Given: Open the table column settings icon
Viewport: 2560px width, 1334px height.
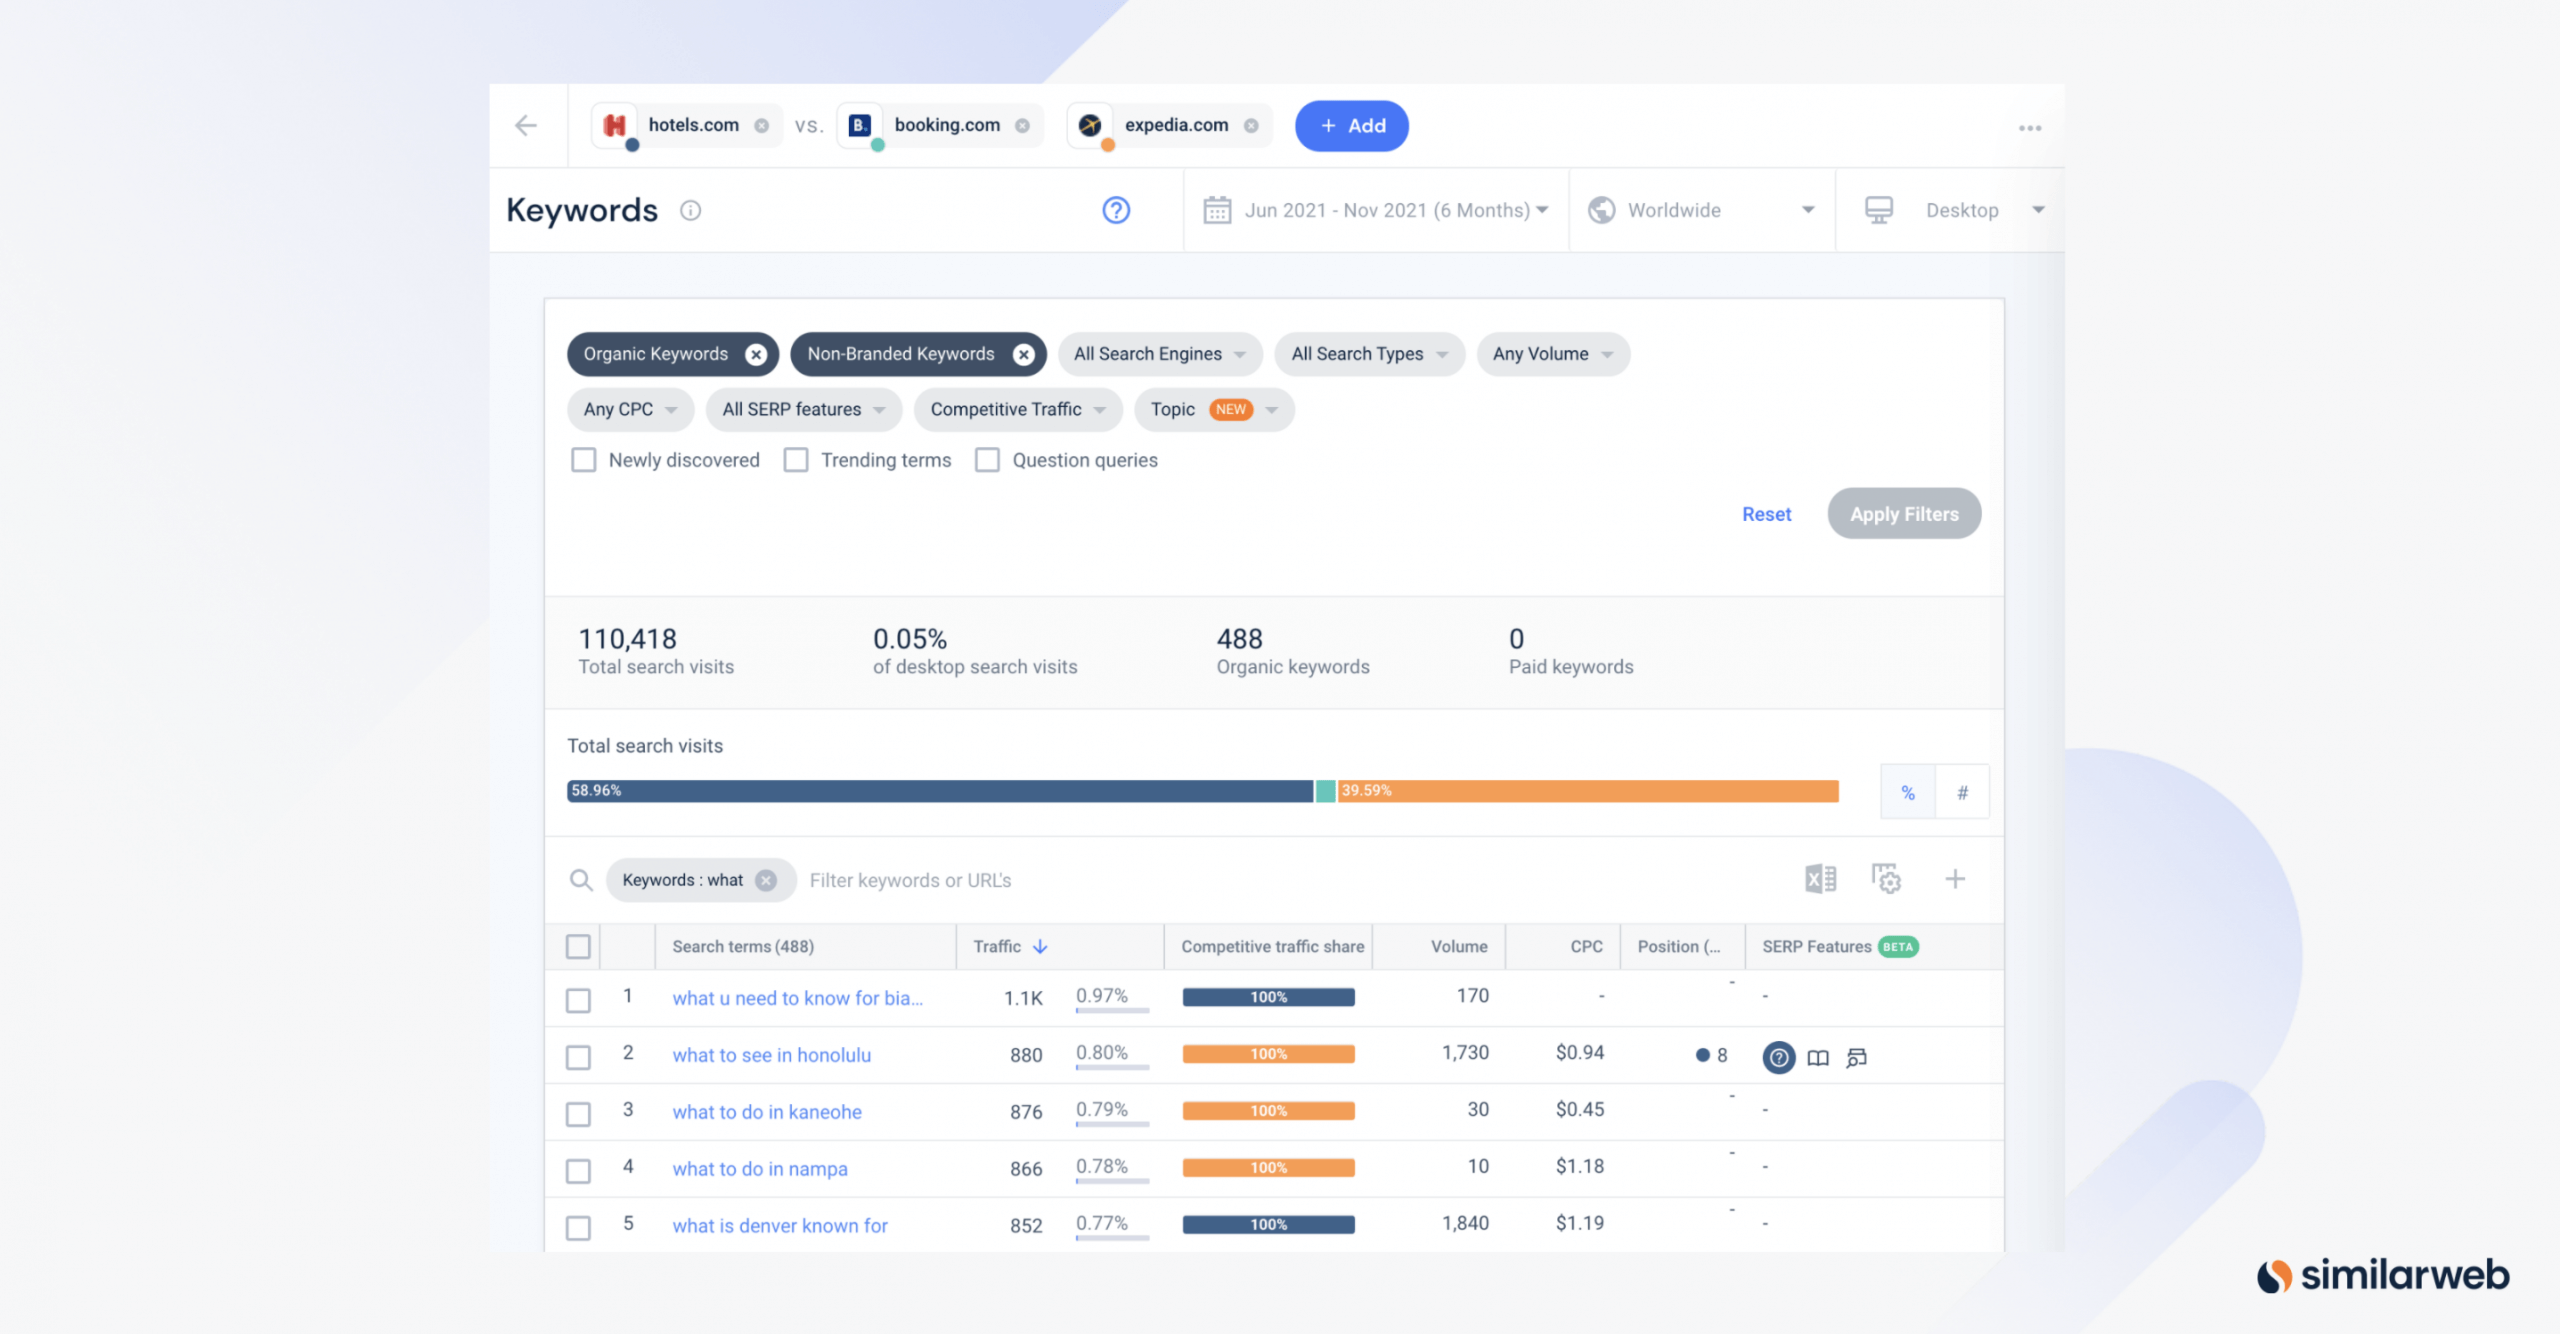Looking at the screenshot, I should pyautogui.click(x=1886, y=879).
